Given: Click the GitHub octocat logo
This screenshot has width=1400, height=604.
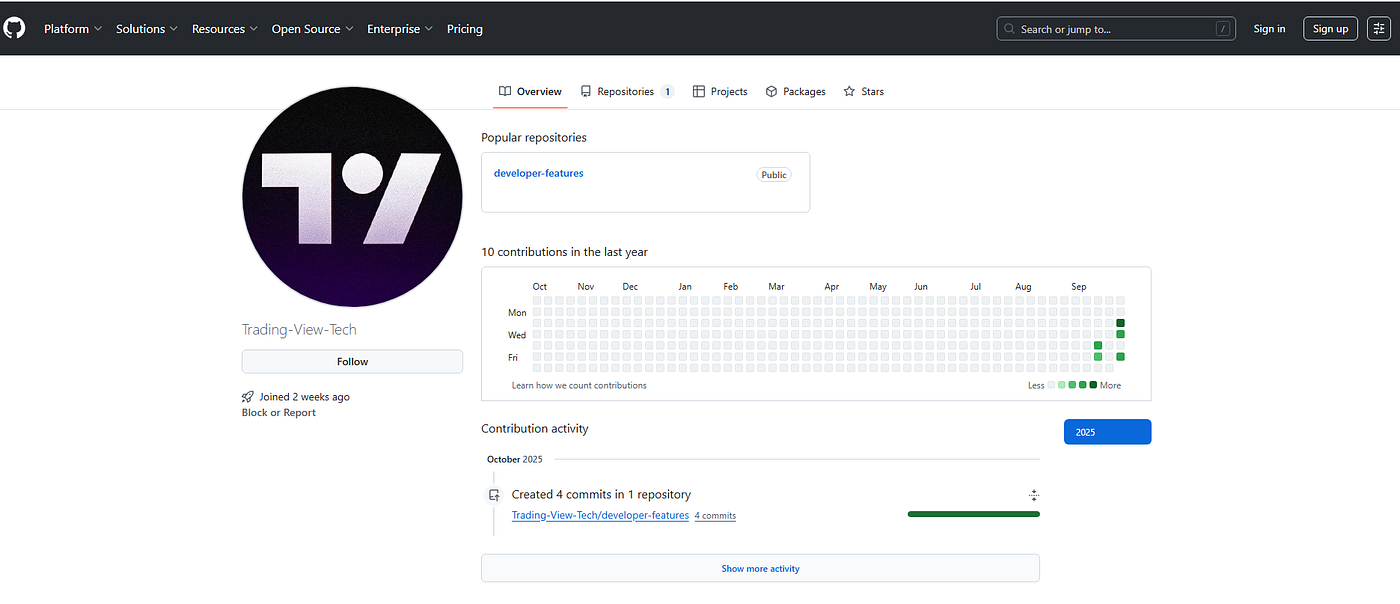Looking at the screenshot, I should click(14, 28).
